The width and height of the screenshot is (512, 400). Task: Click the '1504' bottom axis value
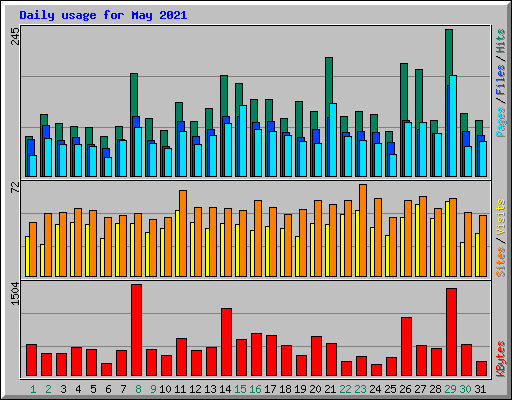tap(15, 294)
